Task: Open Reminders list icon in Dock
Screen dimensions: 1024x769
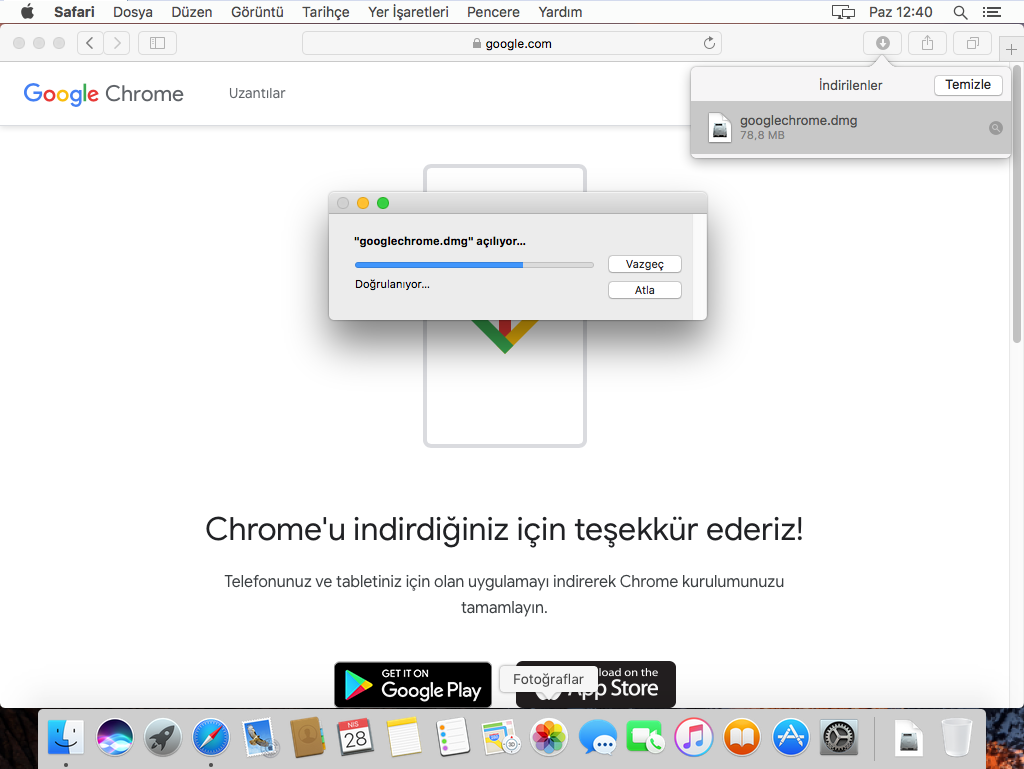Action: pyautogui.click(x=452, y=738)
